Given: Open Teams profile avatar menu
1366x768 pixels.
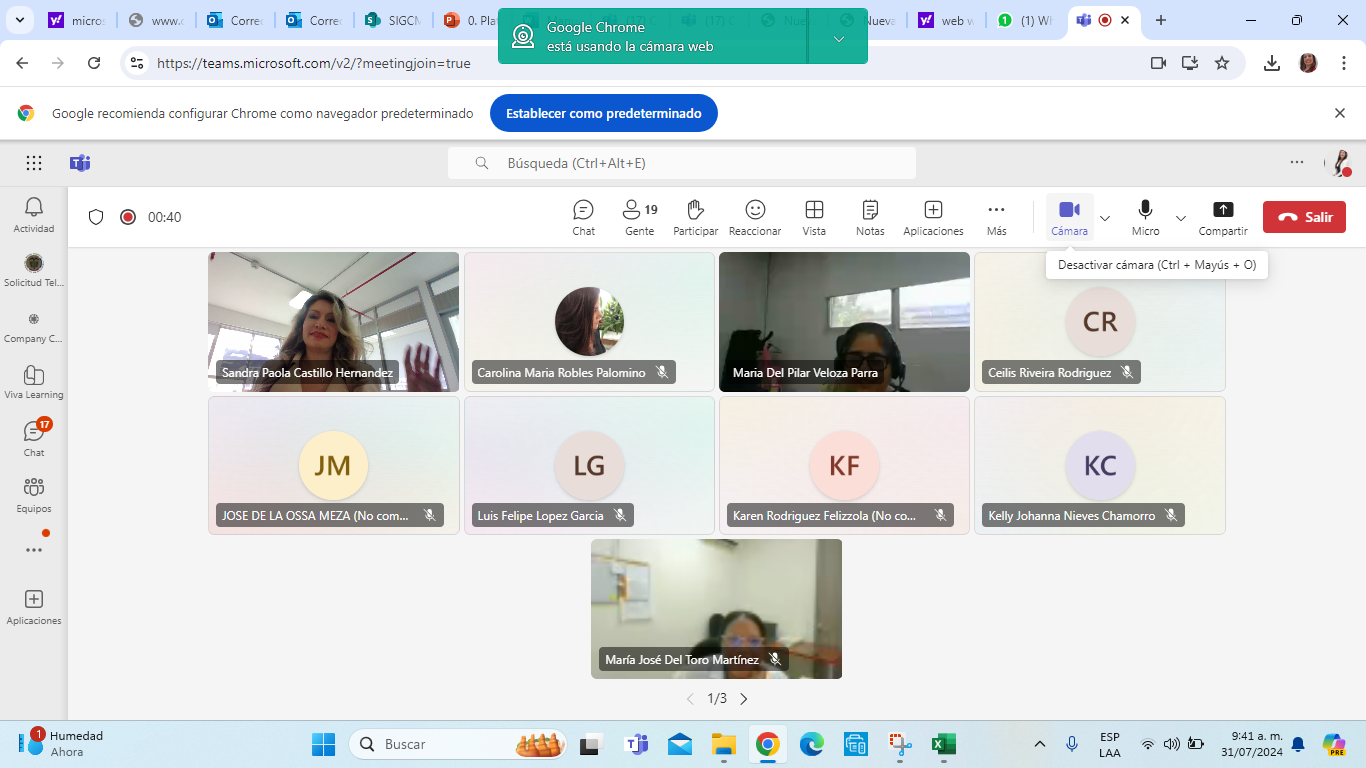Looking at the screenshot, I should pyautogui.click(x=1338, y=163).
